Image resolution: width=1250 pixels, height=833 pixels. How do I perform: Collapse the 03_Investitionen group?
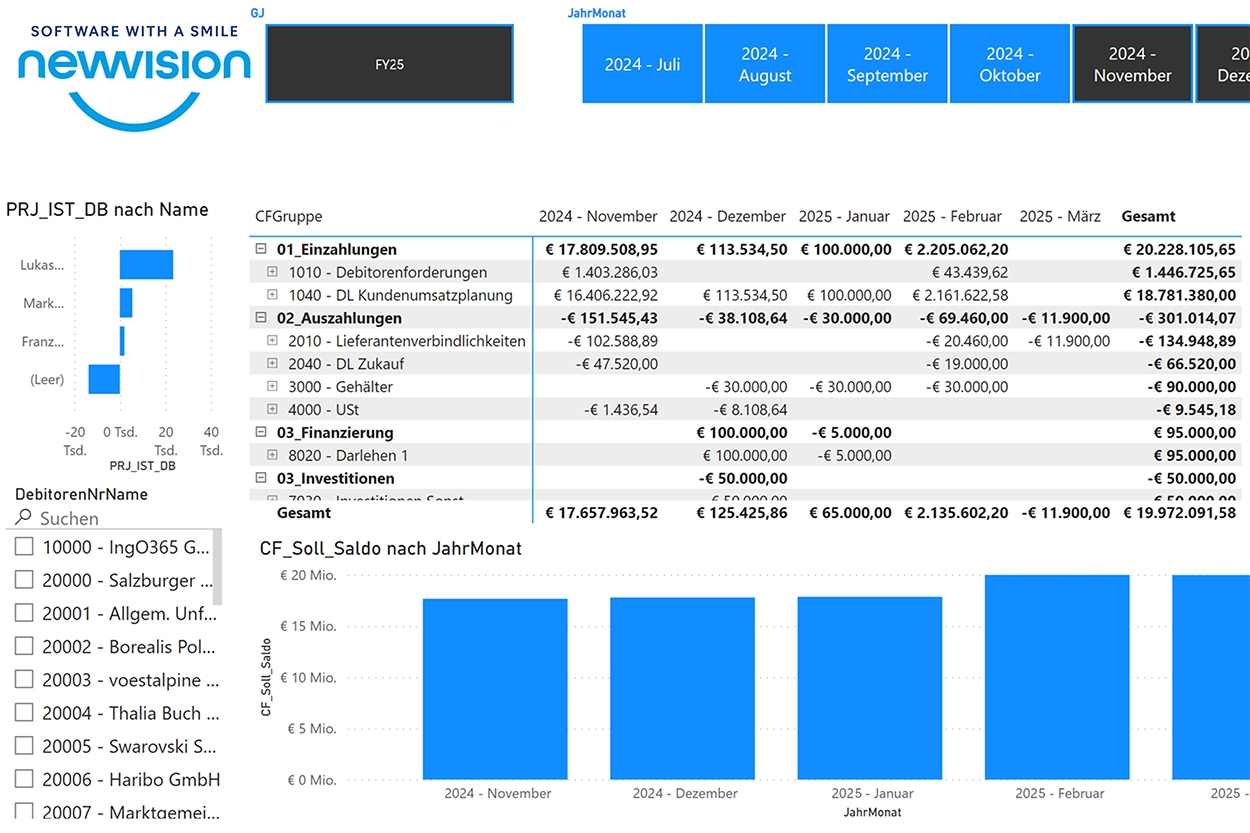[261, 479]
